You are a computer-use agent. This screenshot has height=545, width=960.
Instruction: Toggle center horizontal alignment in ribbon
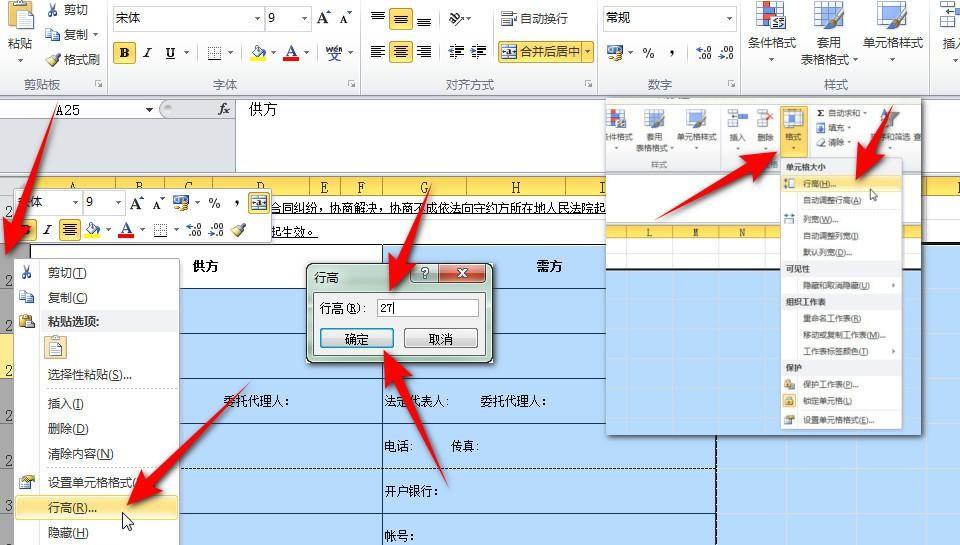(x=400, y=52)
